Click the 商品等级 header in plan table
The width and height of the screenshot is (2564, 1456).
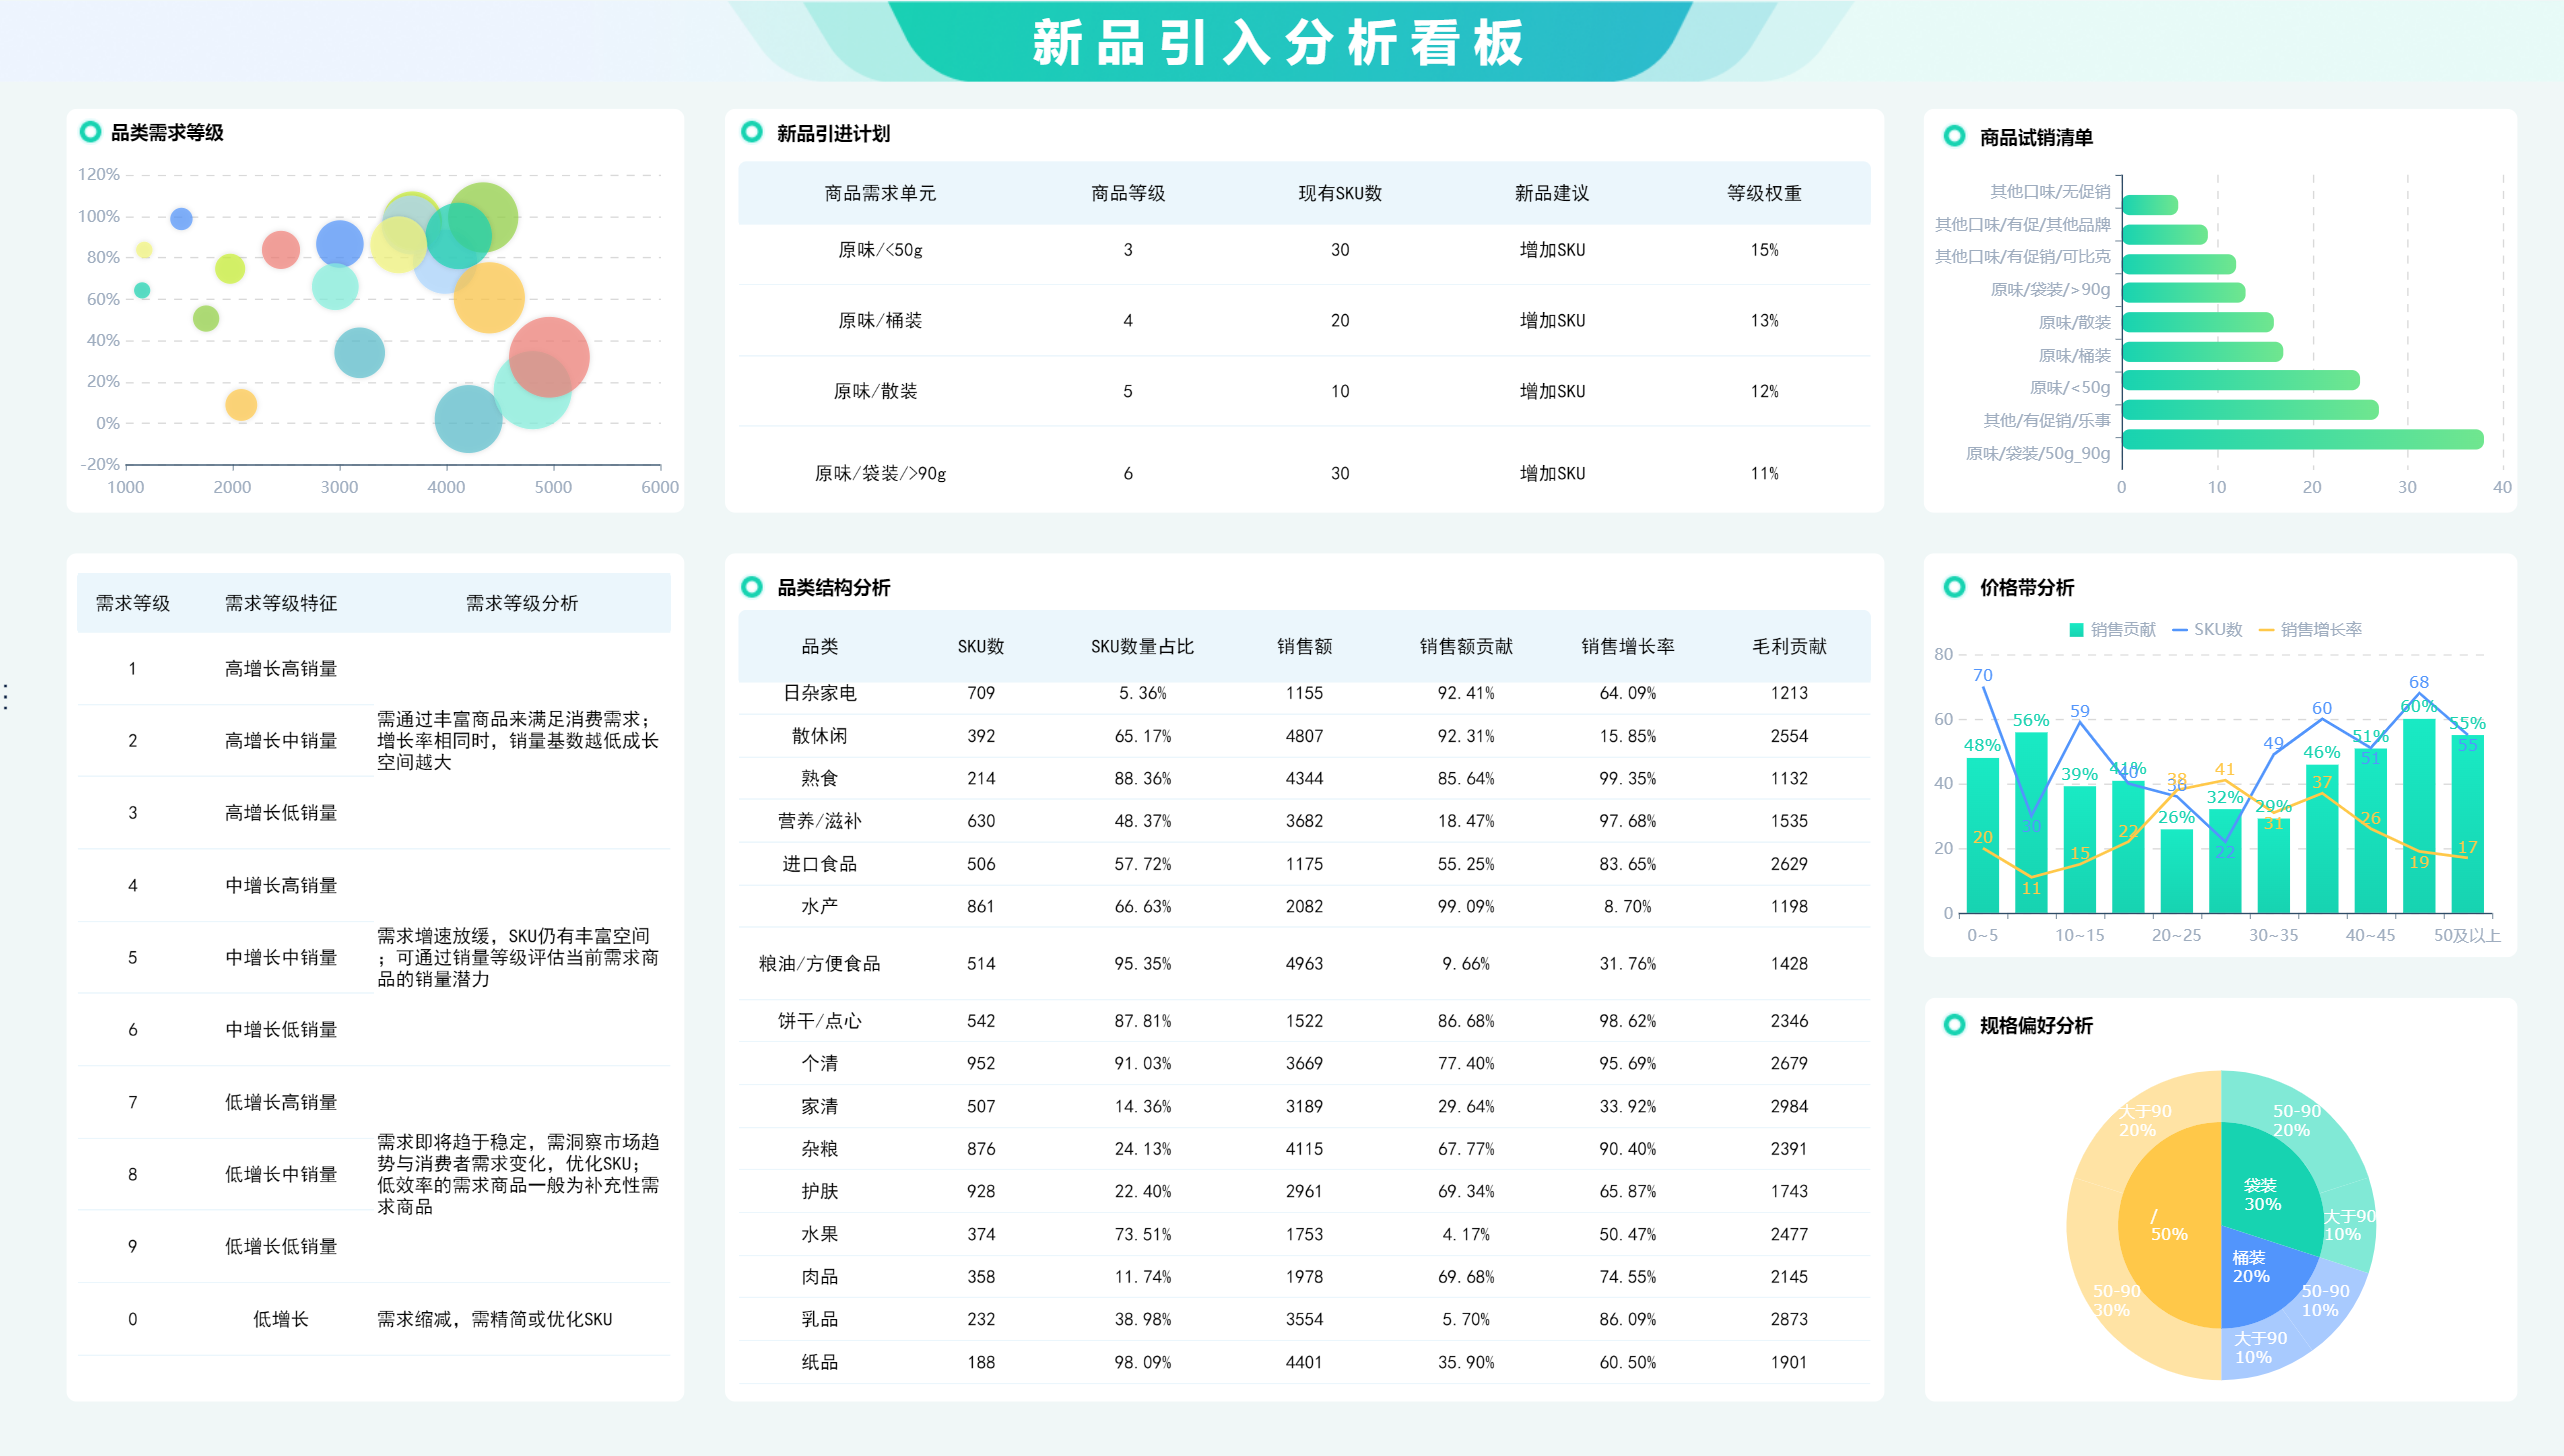tap(1127, 193)
